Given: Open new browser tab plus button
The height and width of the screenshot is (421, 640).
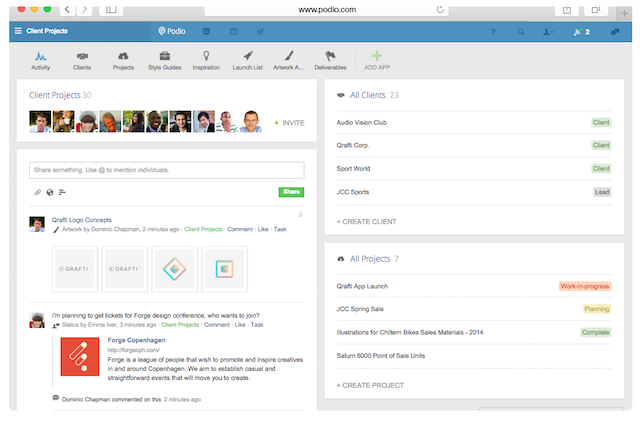Looking at the screenshot, I should pos(624,13).
